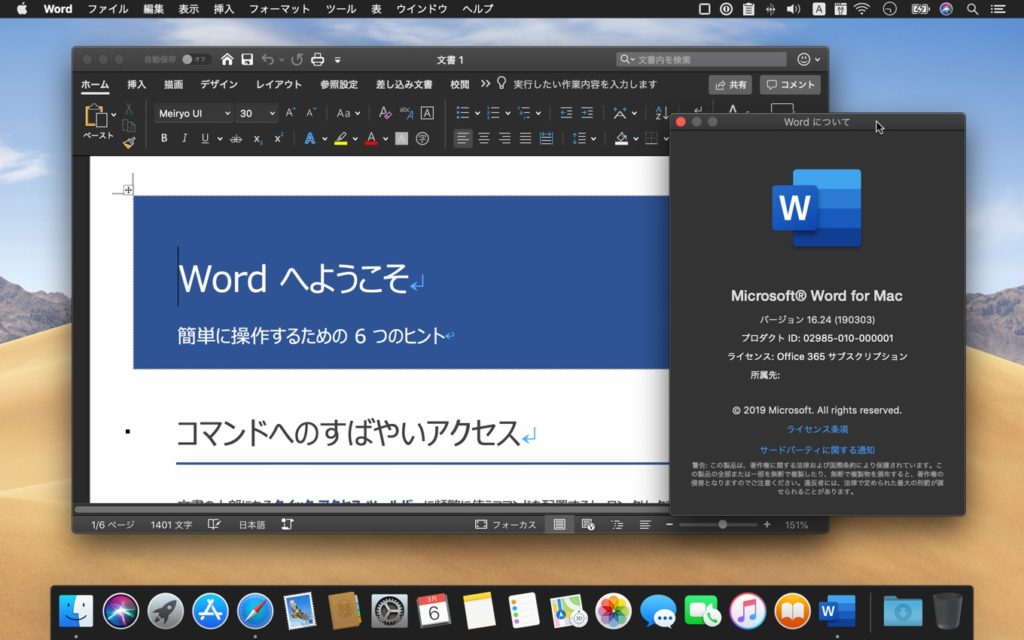Select the subscript icon
The image size is (1024, 640).
pyautogui.click(x=258, y=138)
